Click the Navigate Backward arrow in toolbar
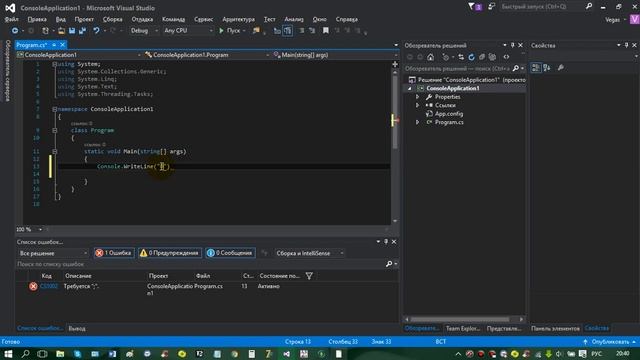This screenshot has width=640, height=360. [x=15, y=31]
